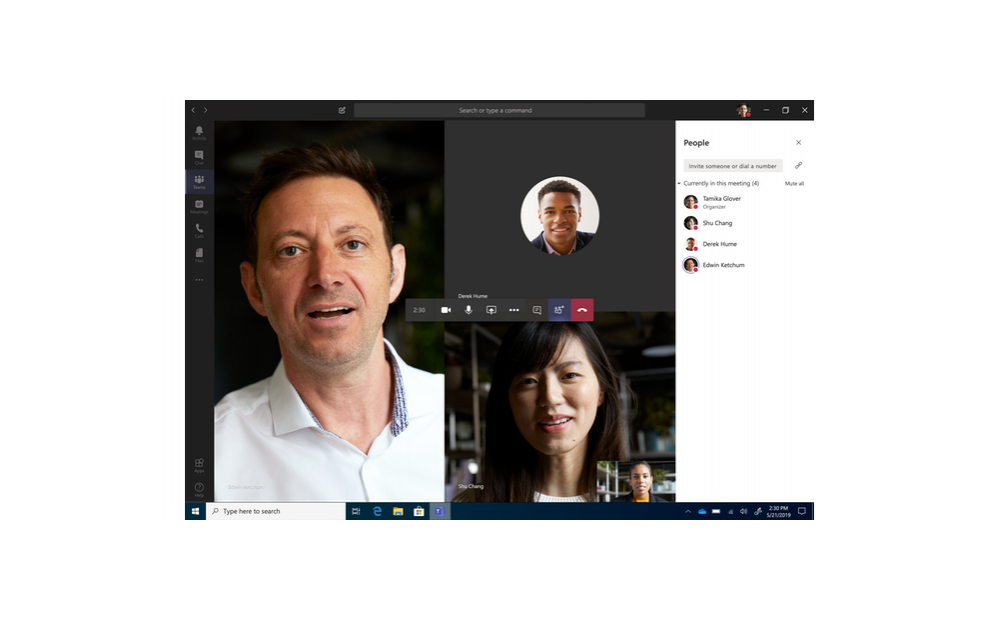
Task: Open Chat from the left sidebar
Action: [x=199, y=156]
